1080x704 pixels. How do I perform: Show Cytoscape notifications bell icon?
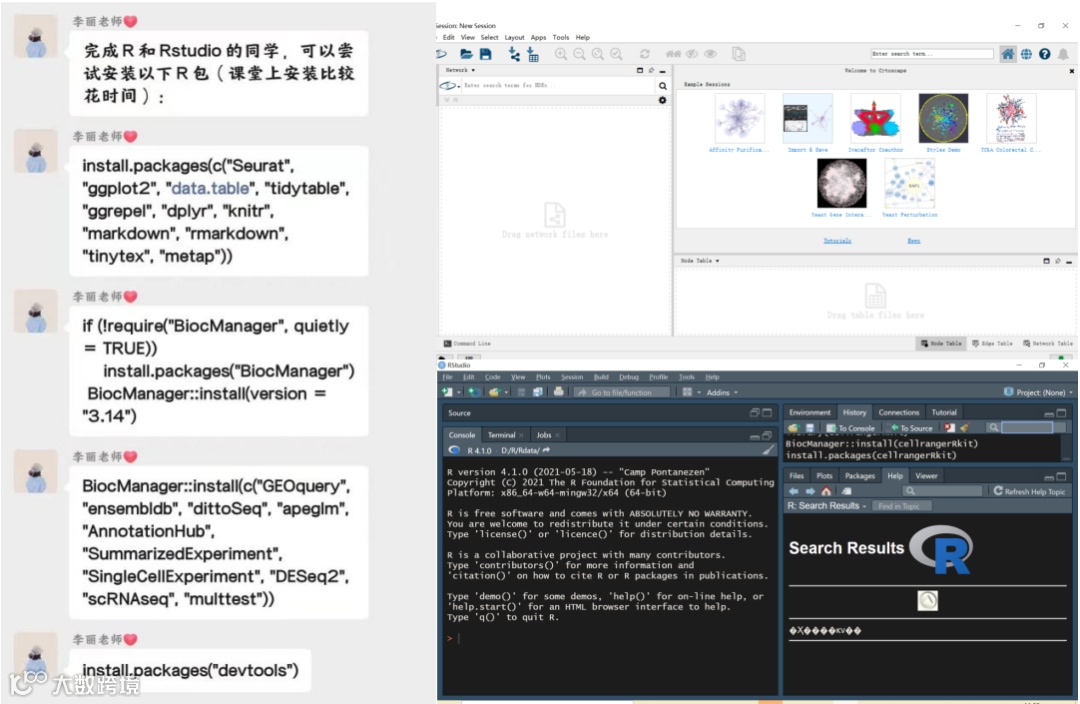tap(1063, 54)
